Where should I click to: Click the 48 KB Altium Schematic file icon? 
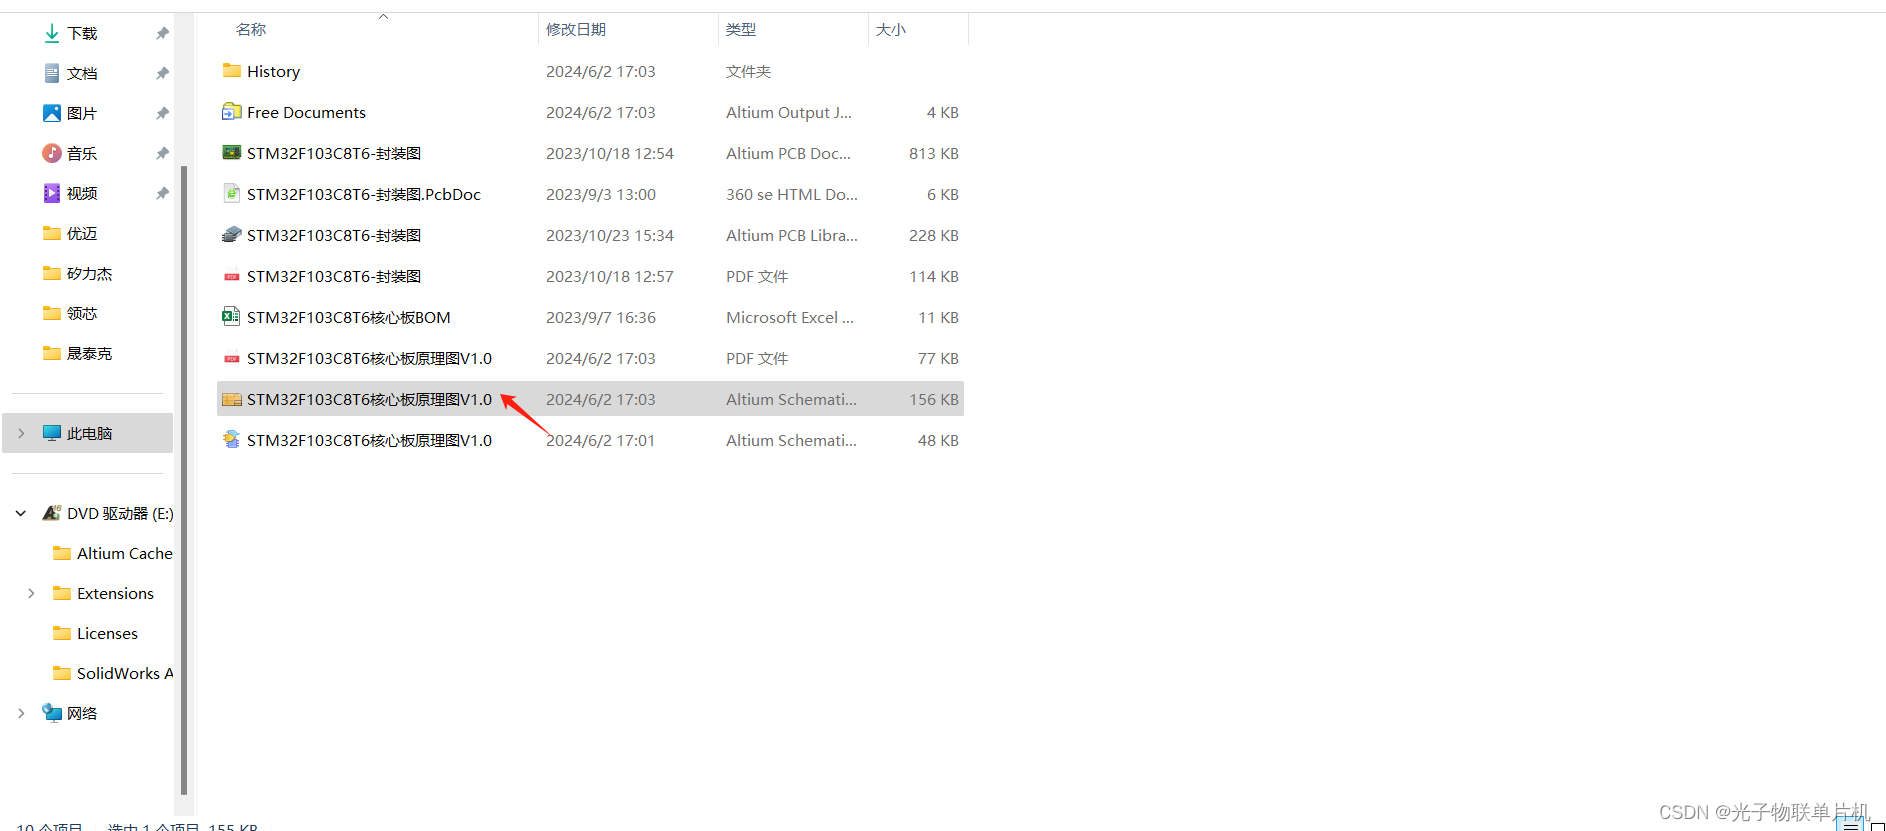pyautogui.click(x=232, y=440)
